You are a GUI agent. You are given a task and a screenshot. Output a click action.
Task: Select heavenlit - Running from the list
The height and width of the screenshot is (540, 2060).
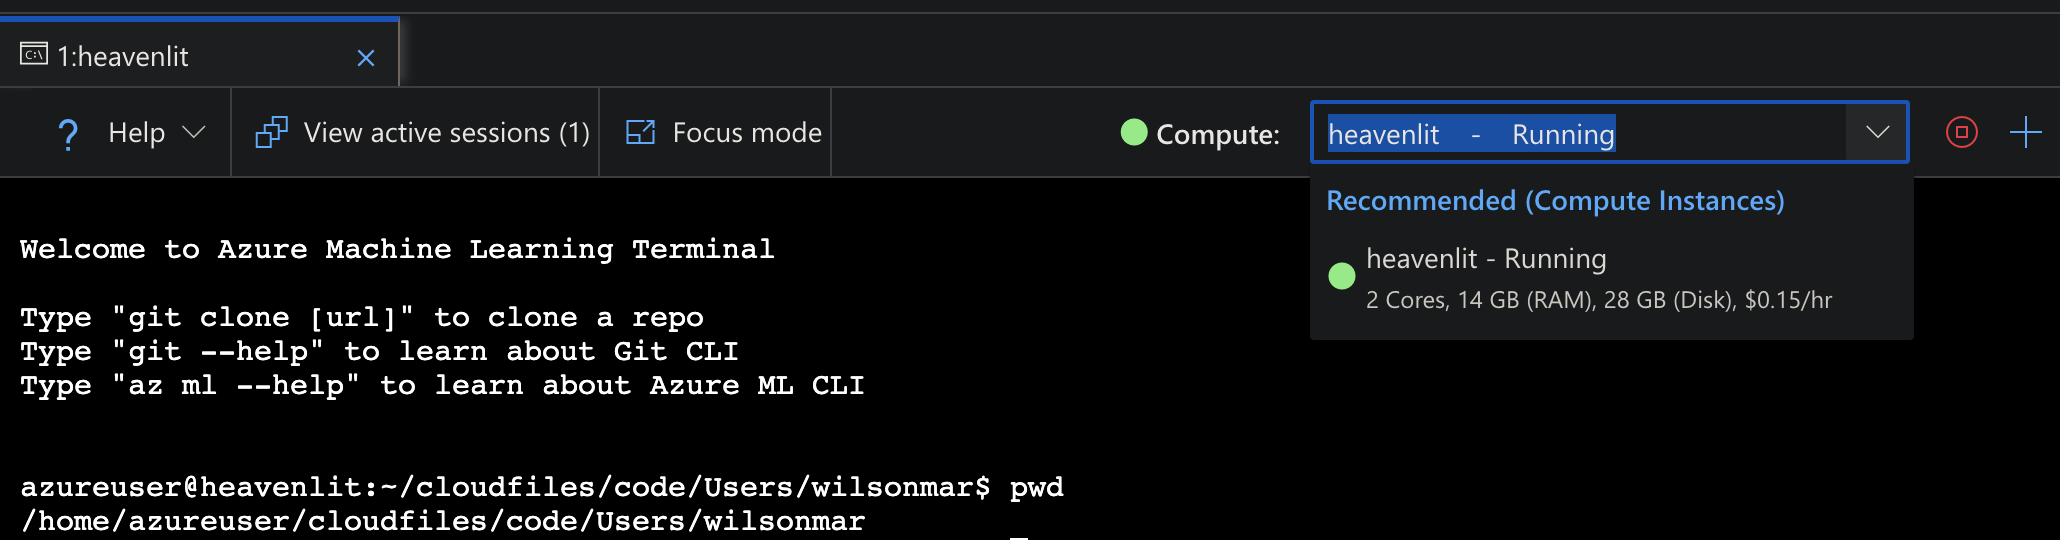point(1486,259)
